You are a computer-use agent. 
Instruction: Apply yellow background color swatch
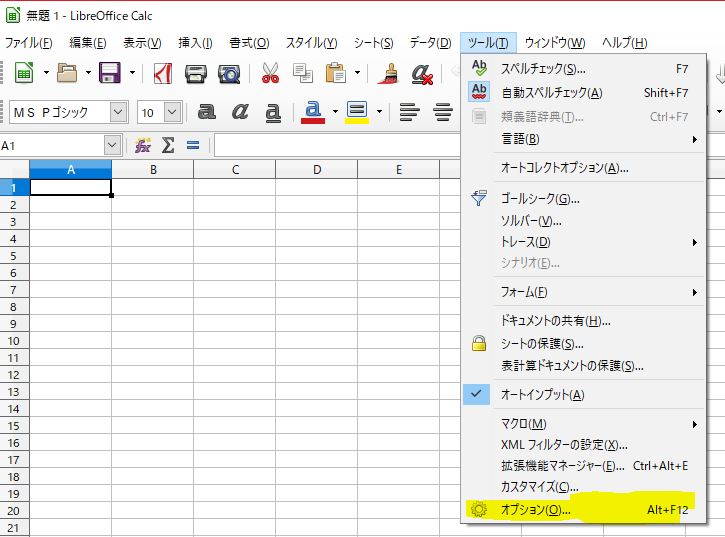click(x=357, y=121)
